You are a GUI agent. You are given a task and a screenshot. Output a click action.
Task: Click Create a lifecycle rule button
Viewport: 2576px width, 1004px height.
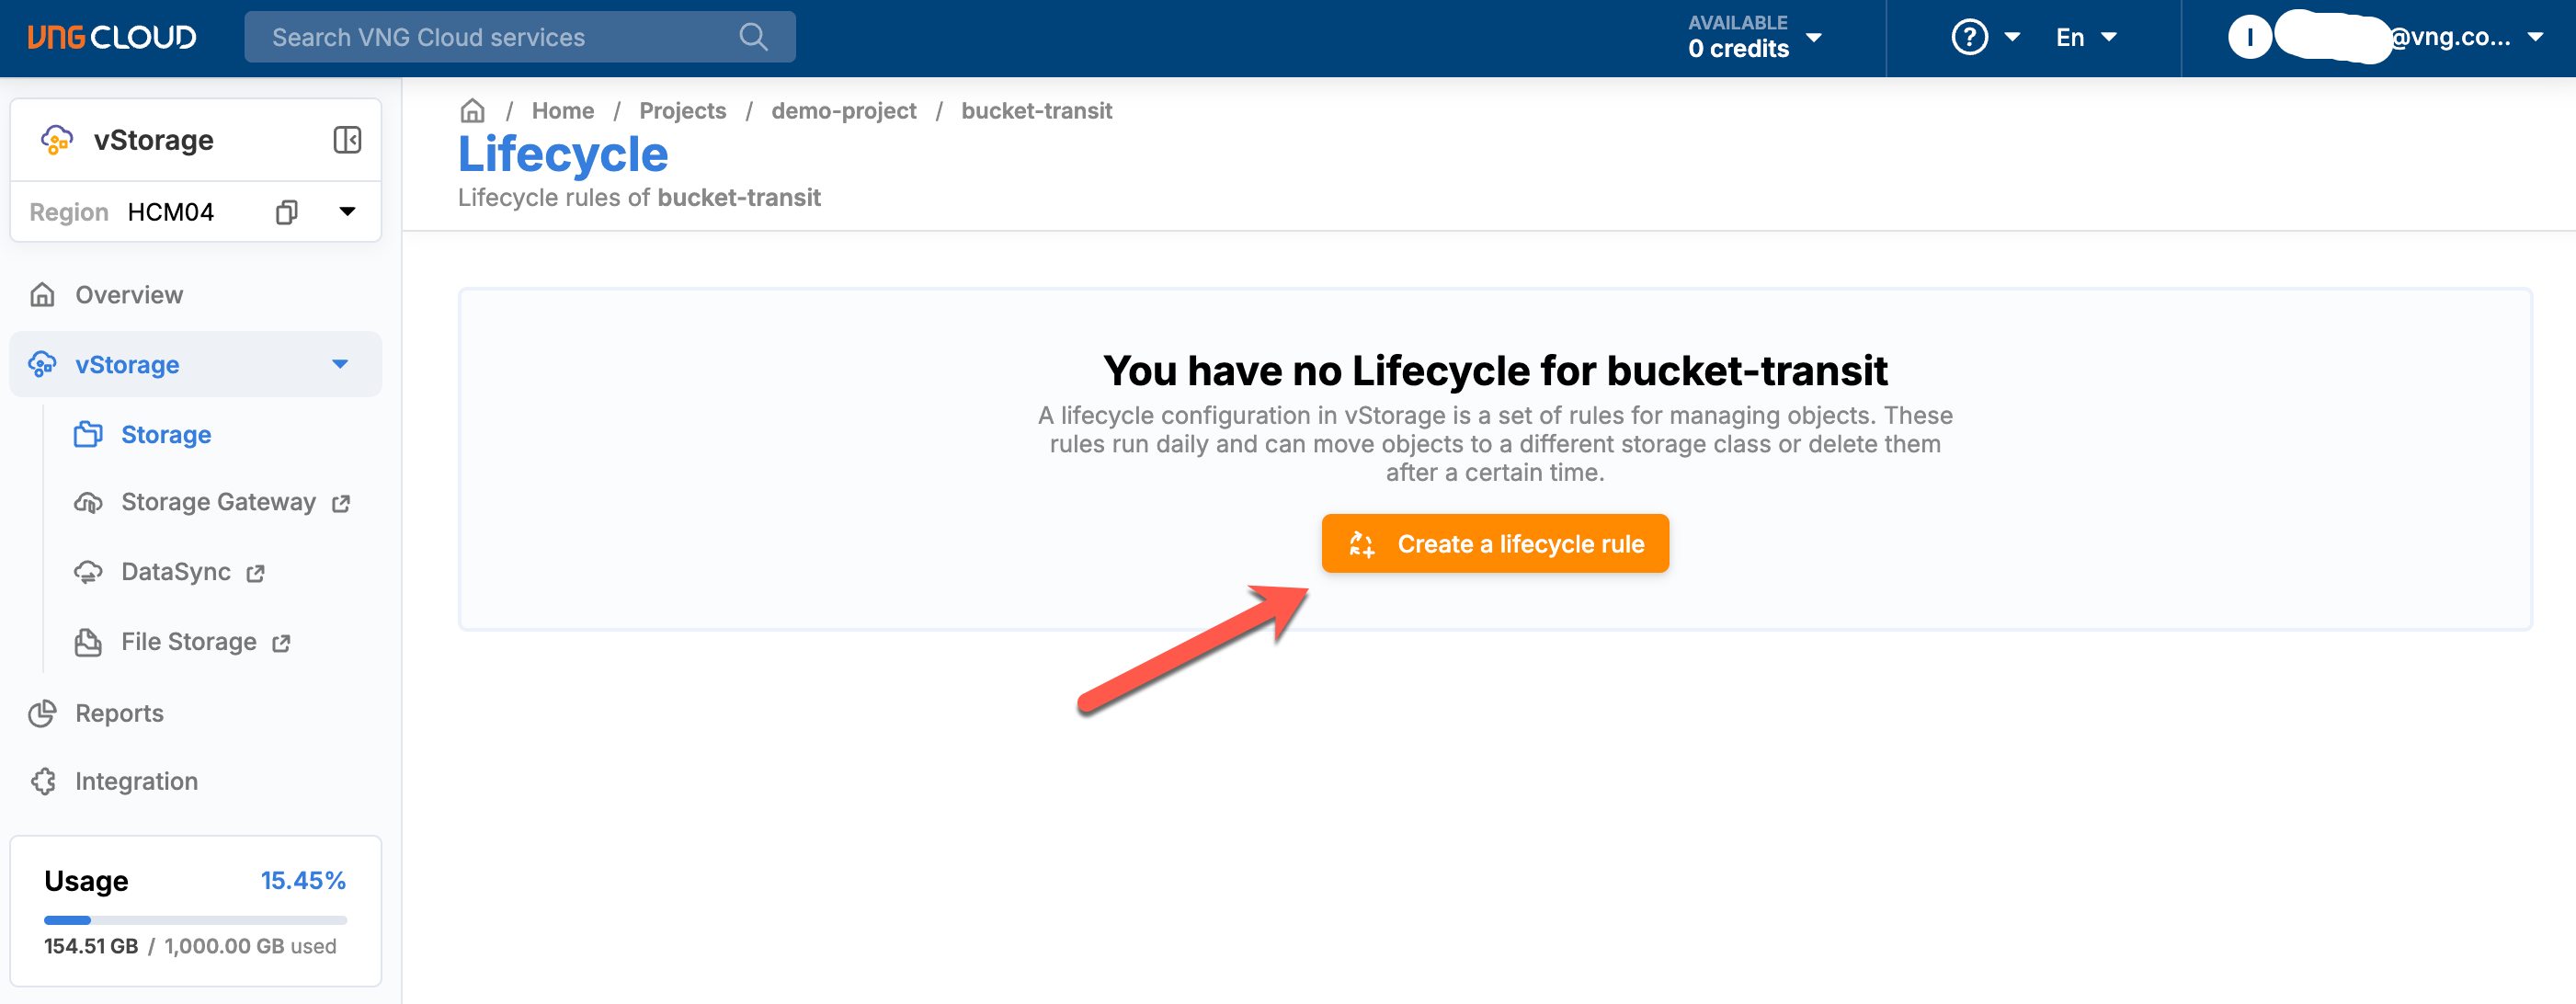click(x=1494, y=543)
